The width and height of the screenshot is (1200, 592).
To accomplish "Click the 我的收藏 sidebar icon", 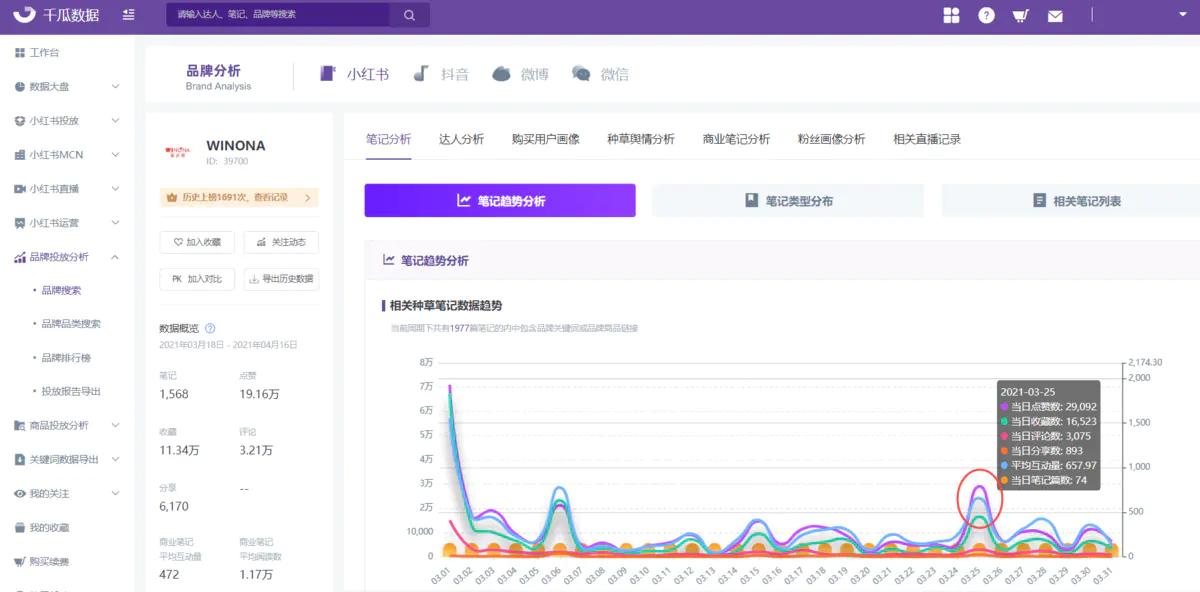I will click(20, 528).
